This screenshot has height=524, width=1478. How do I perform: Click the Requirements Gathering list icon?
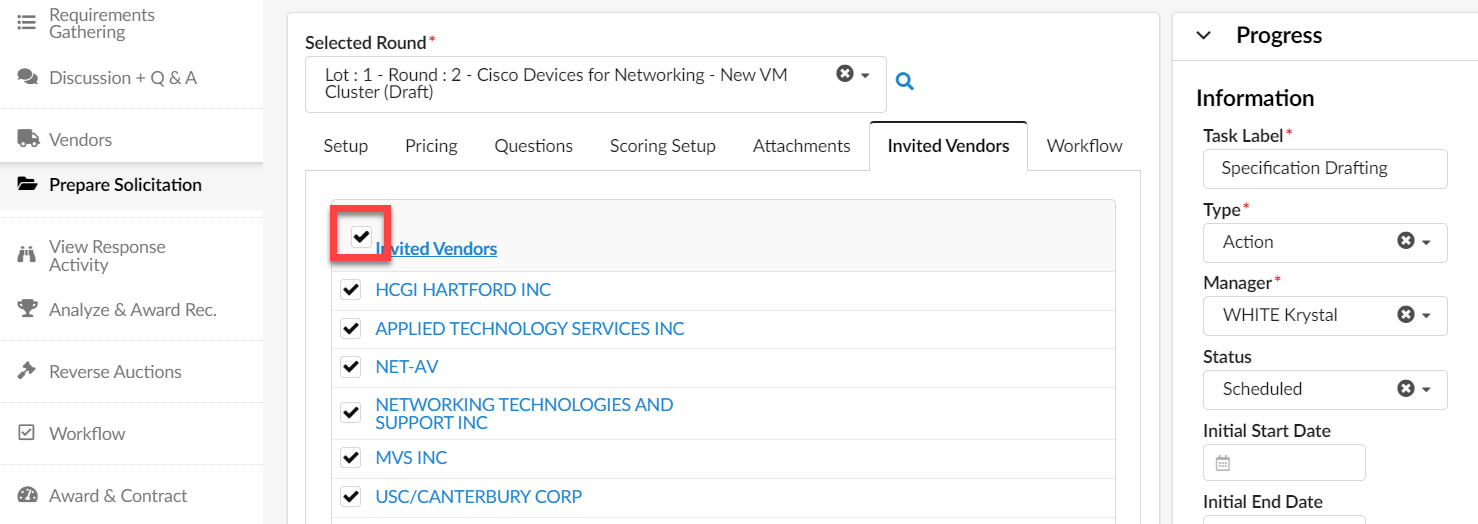pyautogui.click(x=28, y=22)
